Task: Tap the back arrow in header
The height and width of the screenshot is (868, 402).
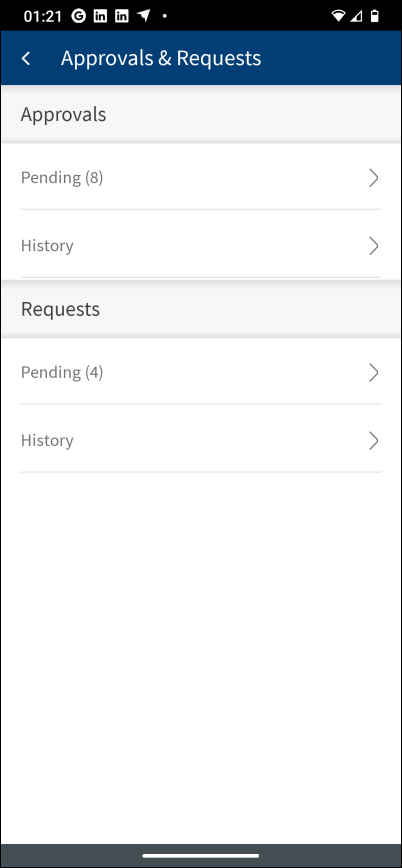Action: coord(25,58)
